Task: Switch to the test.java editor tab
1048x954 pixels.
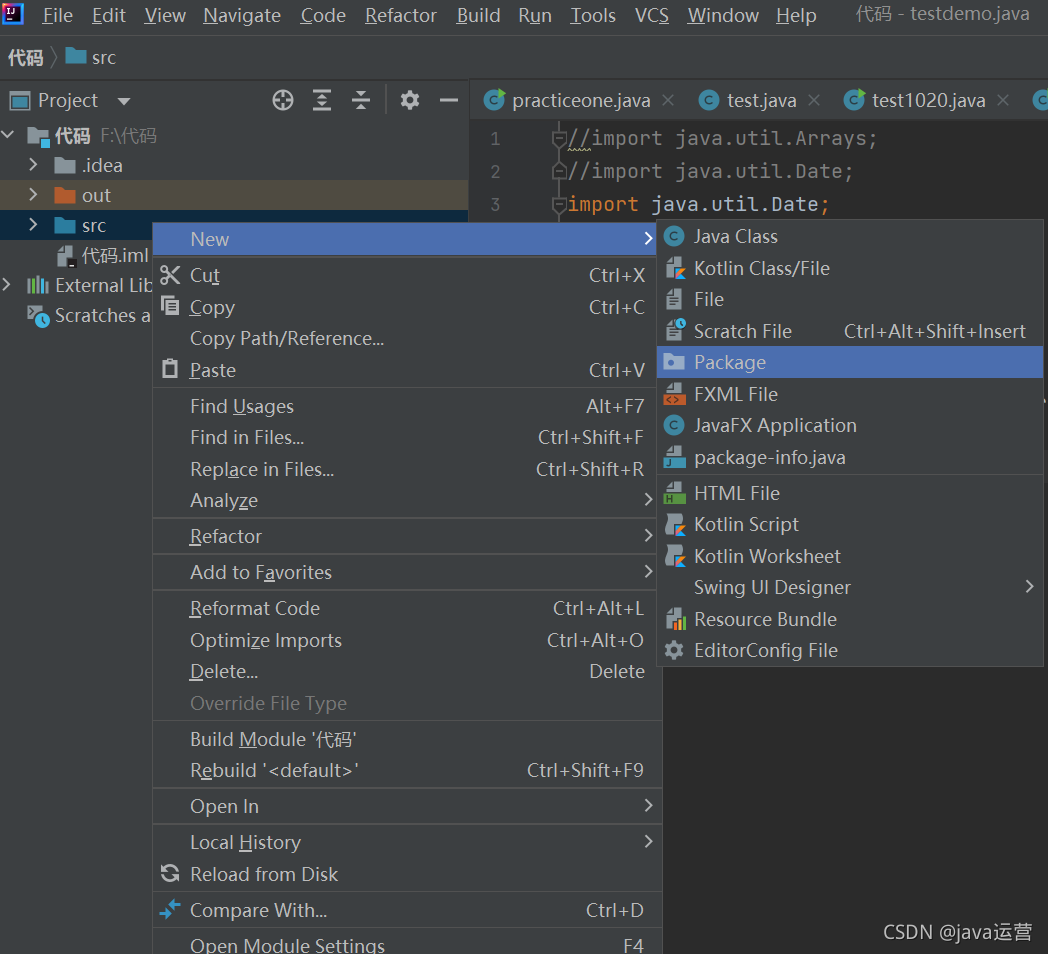Action: pyautogui.click(x=761, y=100)
